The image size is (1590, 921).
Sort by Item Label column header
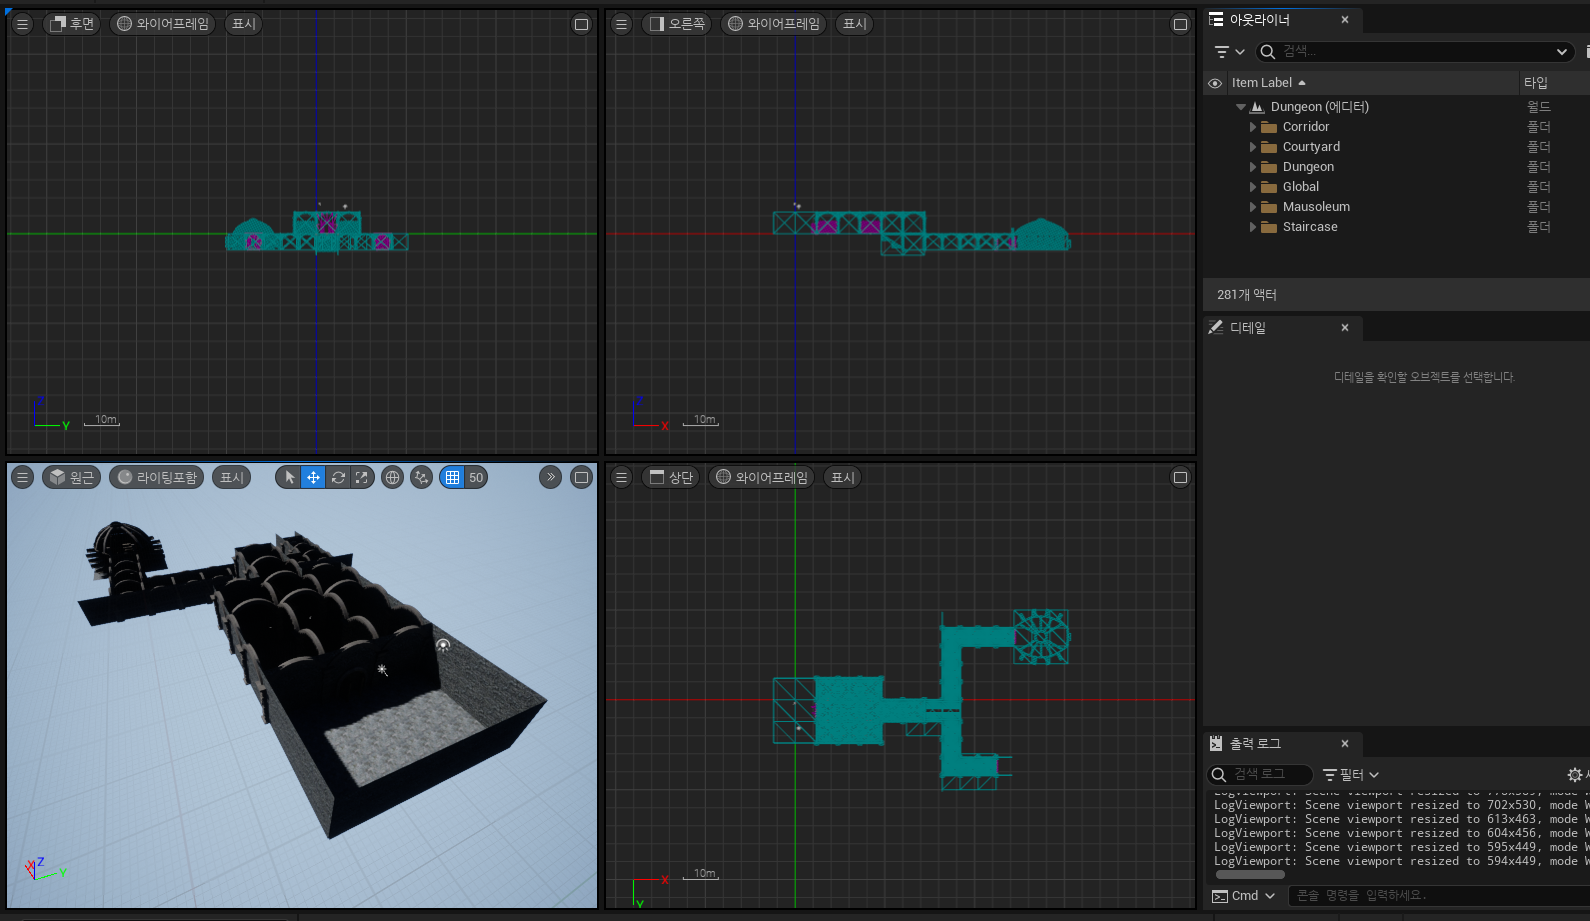point(1372,83)
